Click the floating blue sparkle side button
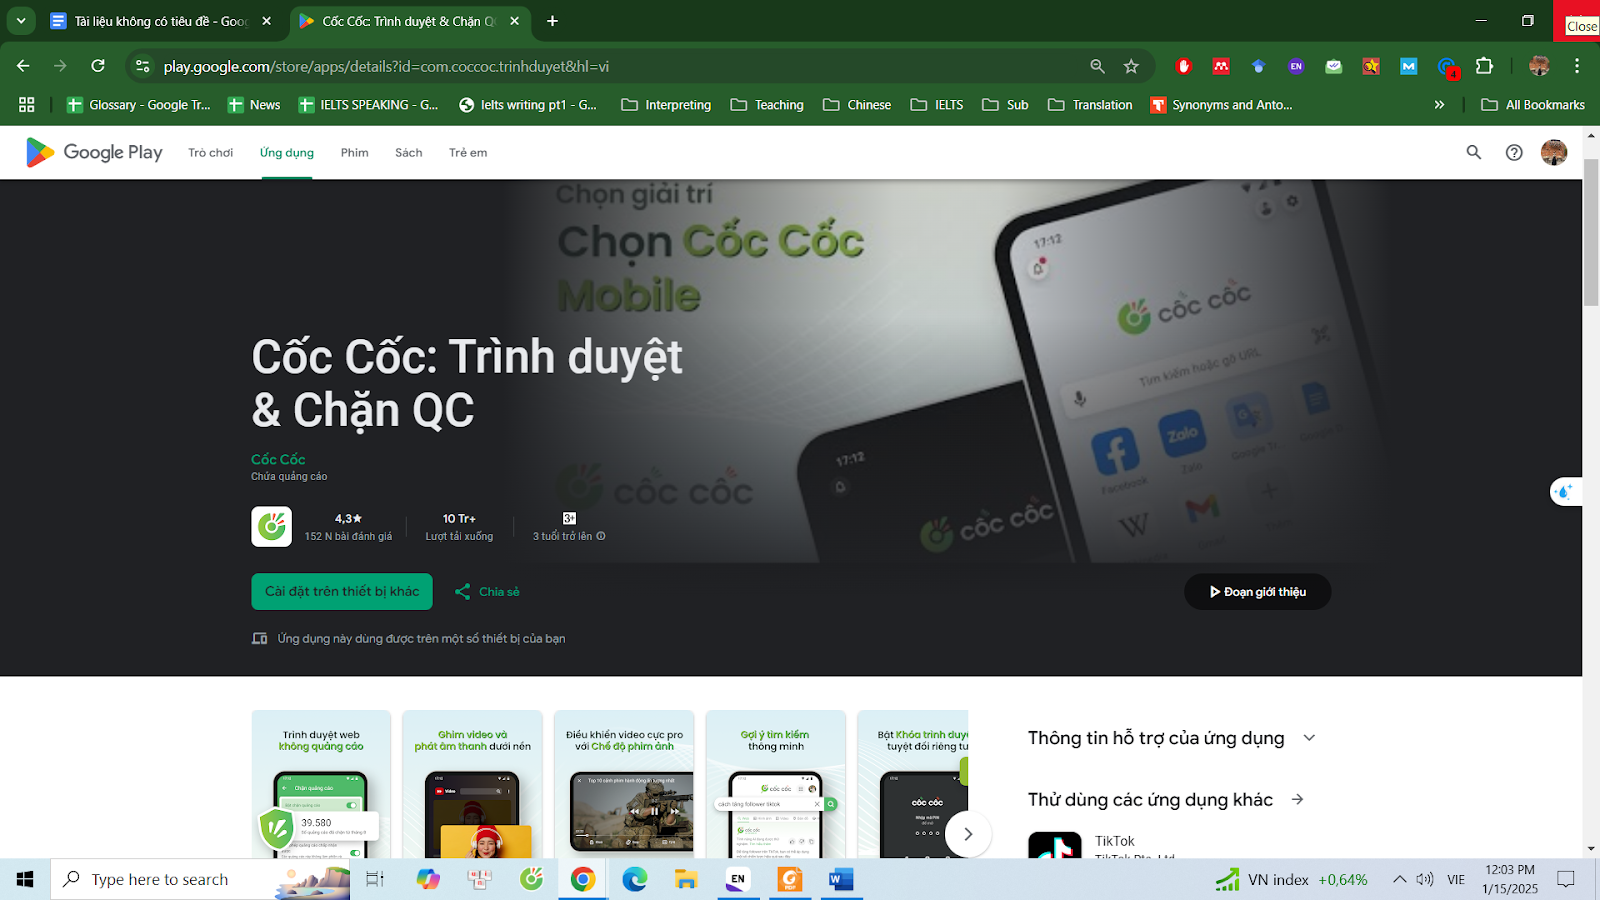 pos(1565,492)
